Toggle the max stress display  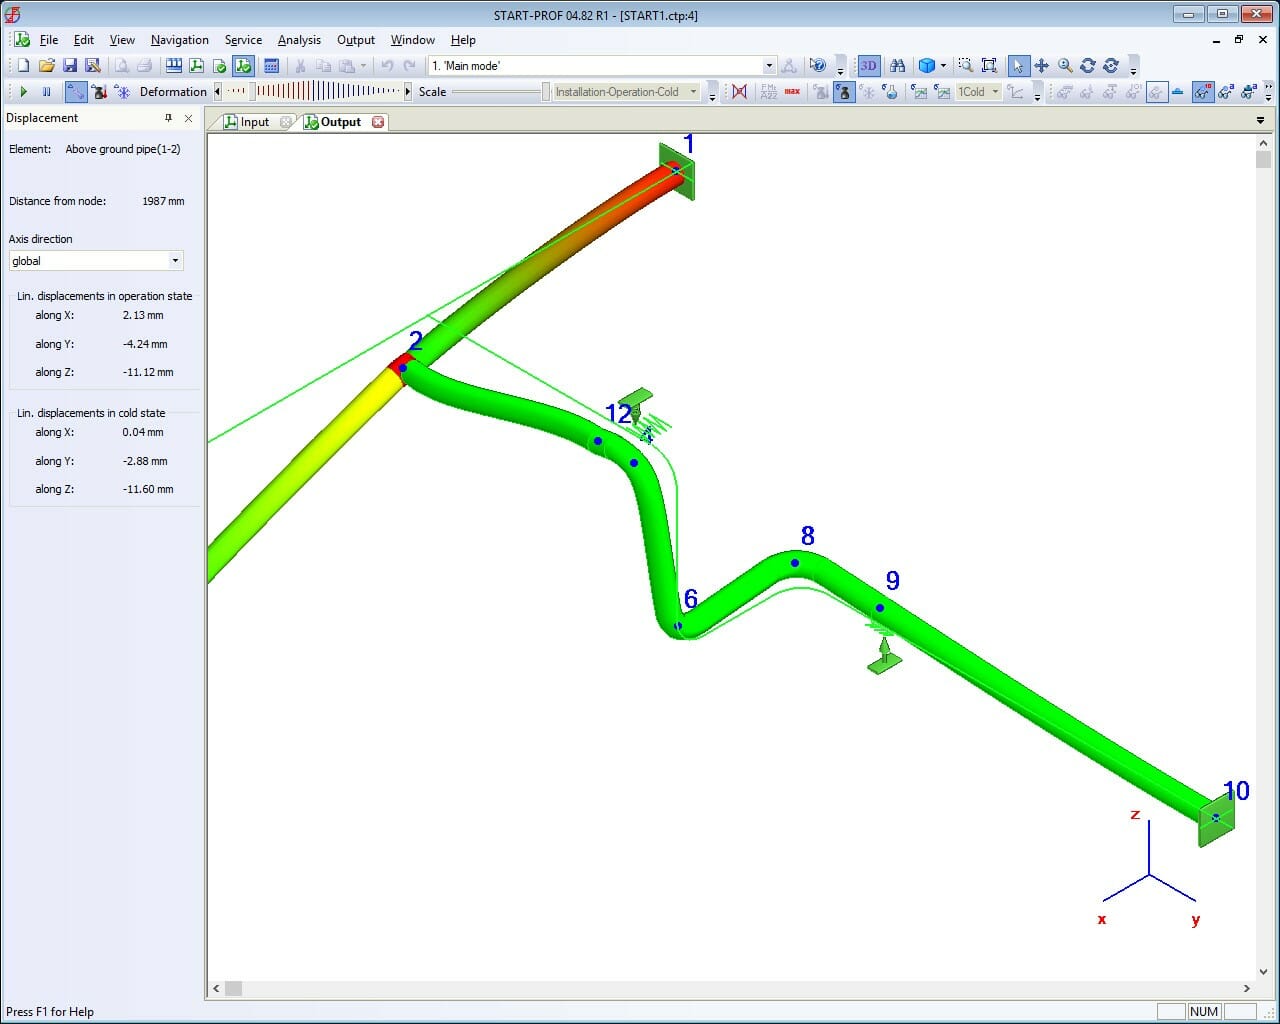click(x=793, y=91)
